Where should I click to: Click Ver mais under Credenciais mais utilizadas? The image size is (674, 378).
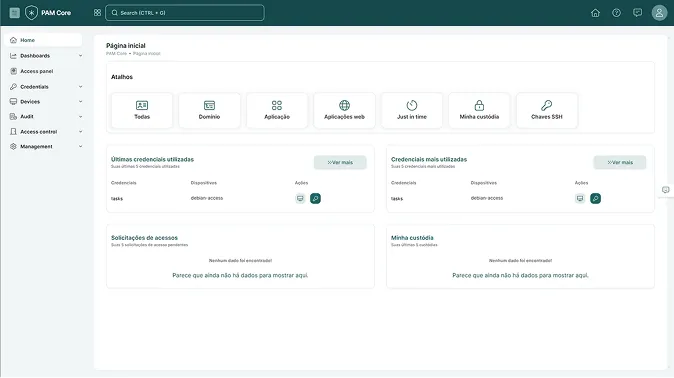click(620, 162)
